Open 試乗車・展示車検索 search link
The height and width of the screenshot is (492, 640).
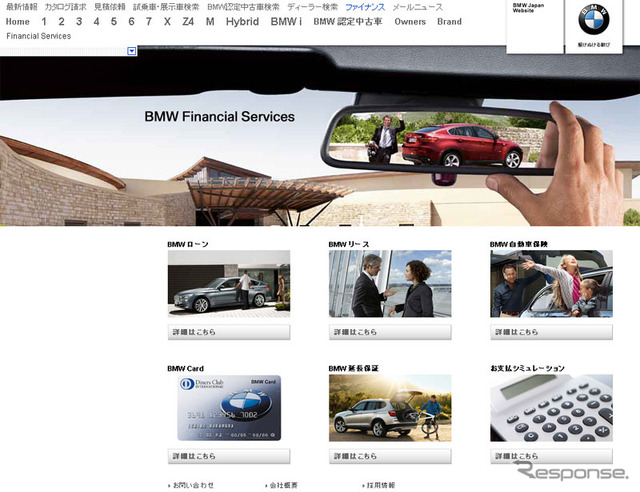(166, 7)
